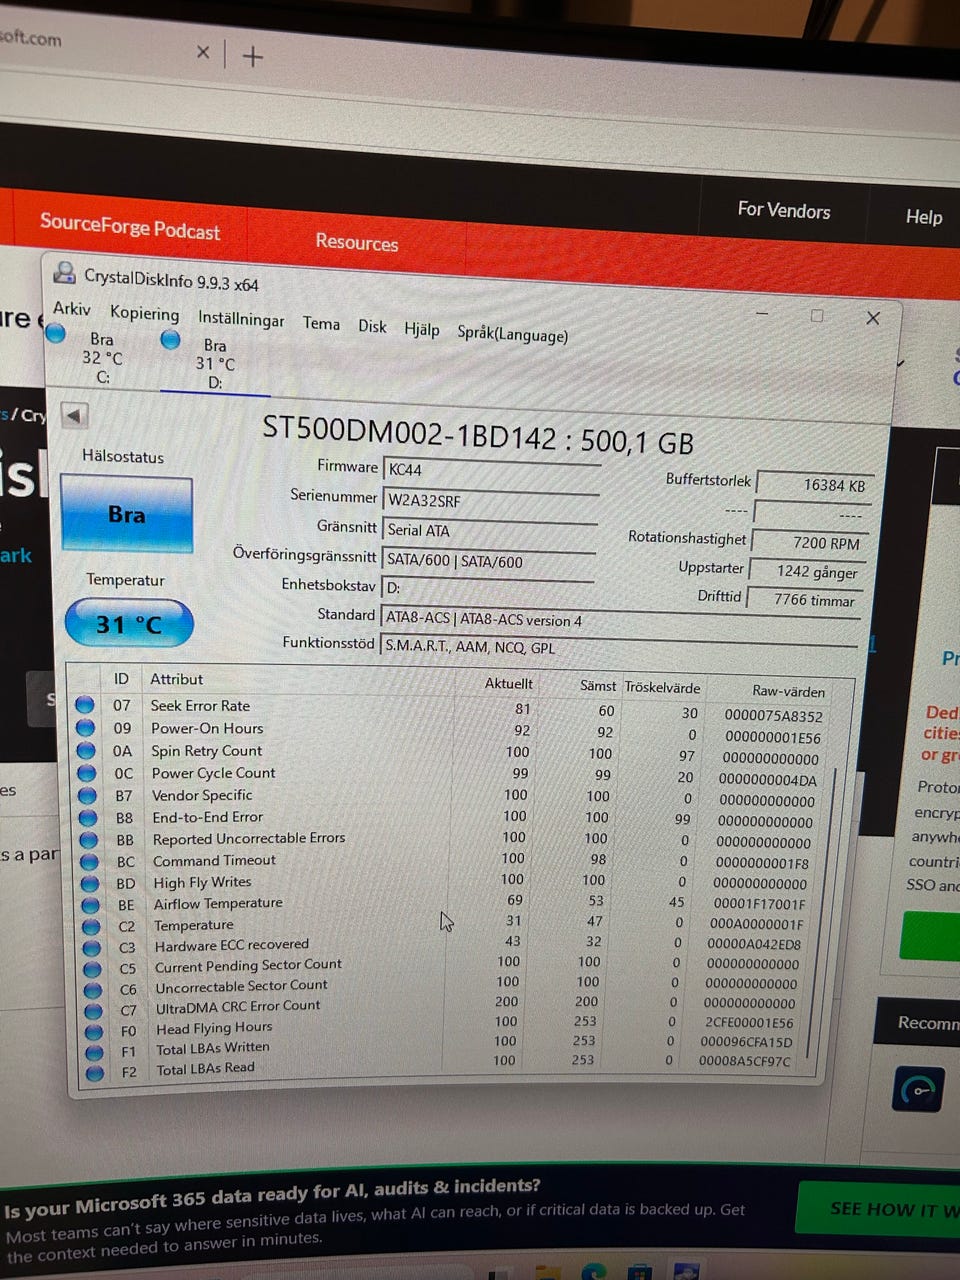Screen dimensions: 960x1280
Task: Click the status orb beside Power Cycle Count
Action: [88, 773]
